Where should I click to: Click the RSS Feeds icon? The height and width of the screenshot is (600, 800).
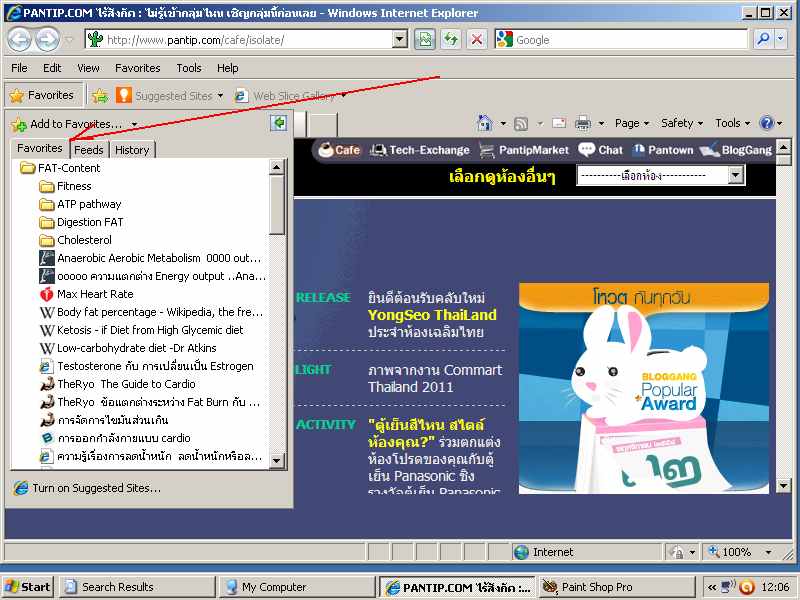(521, 123)
